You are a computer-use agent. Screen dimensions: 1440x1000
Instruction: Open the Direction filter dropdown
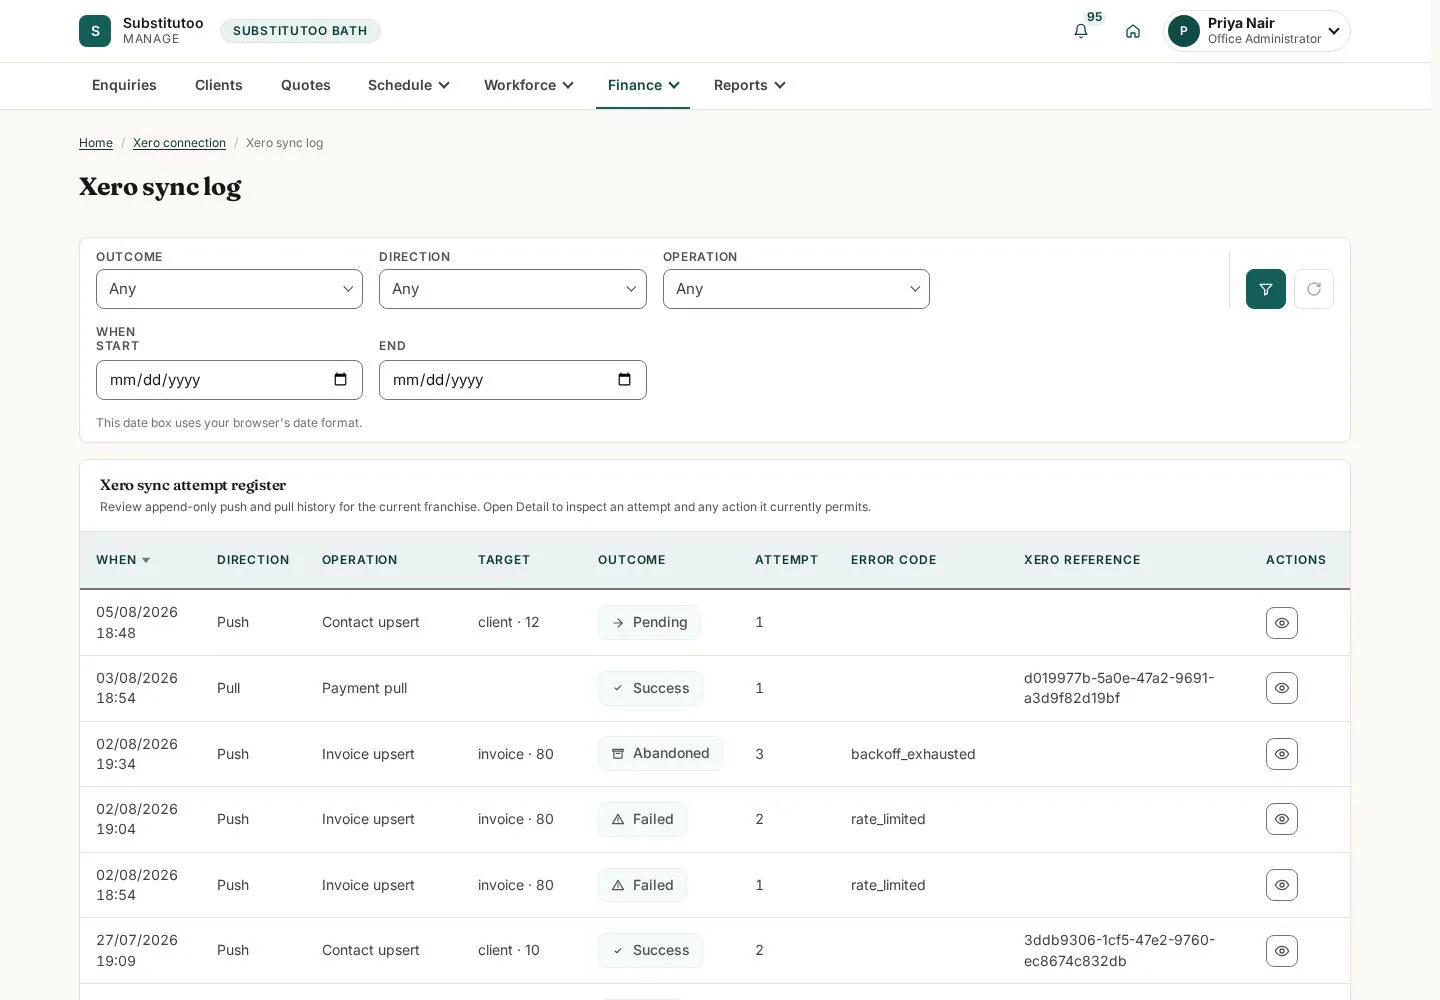(x=513, y=289)
